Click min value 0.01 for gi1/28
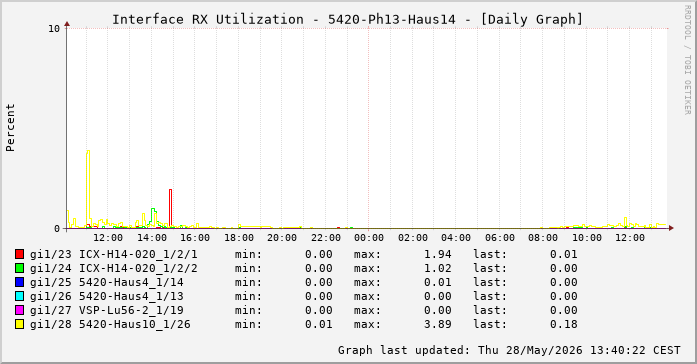 coord(319,324)
